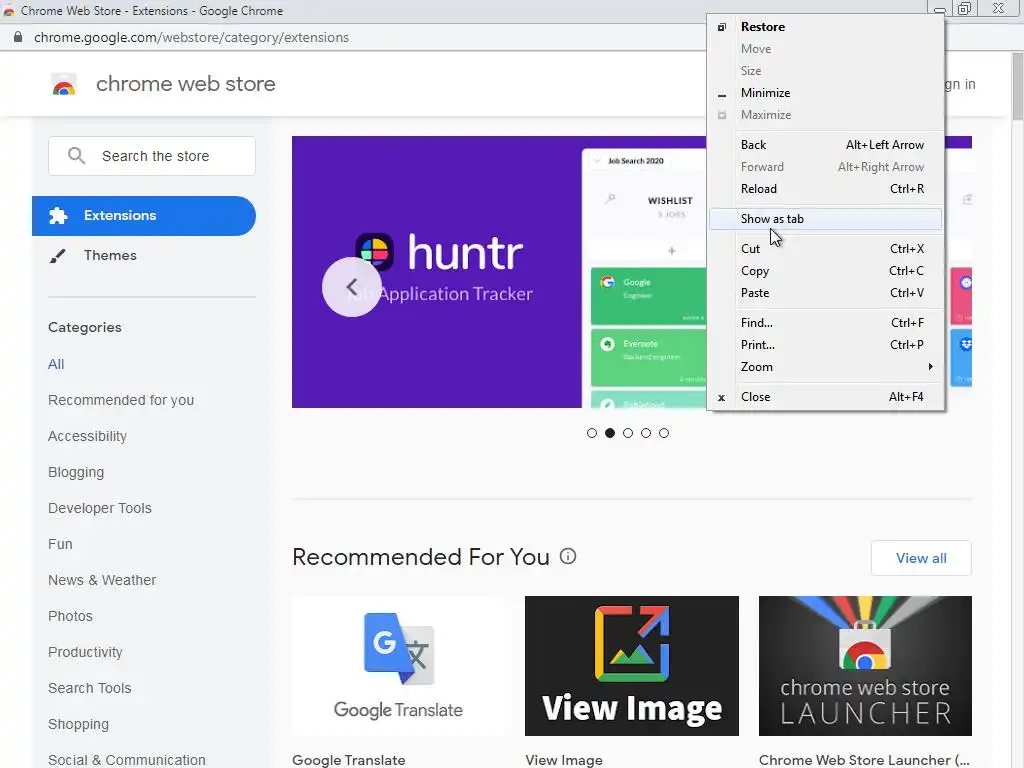Click the Extensions puzzle piece icon
This screenshot has height=768, width=1024.
click(x=58, y=216)
